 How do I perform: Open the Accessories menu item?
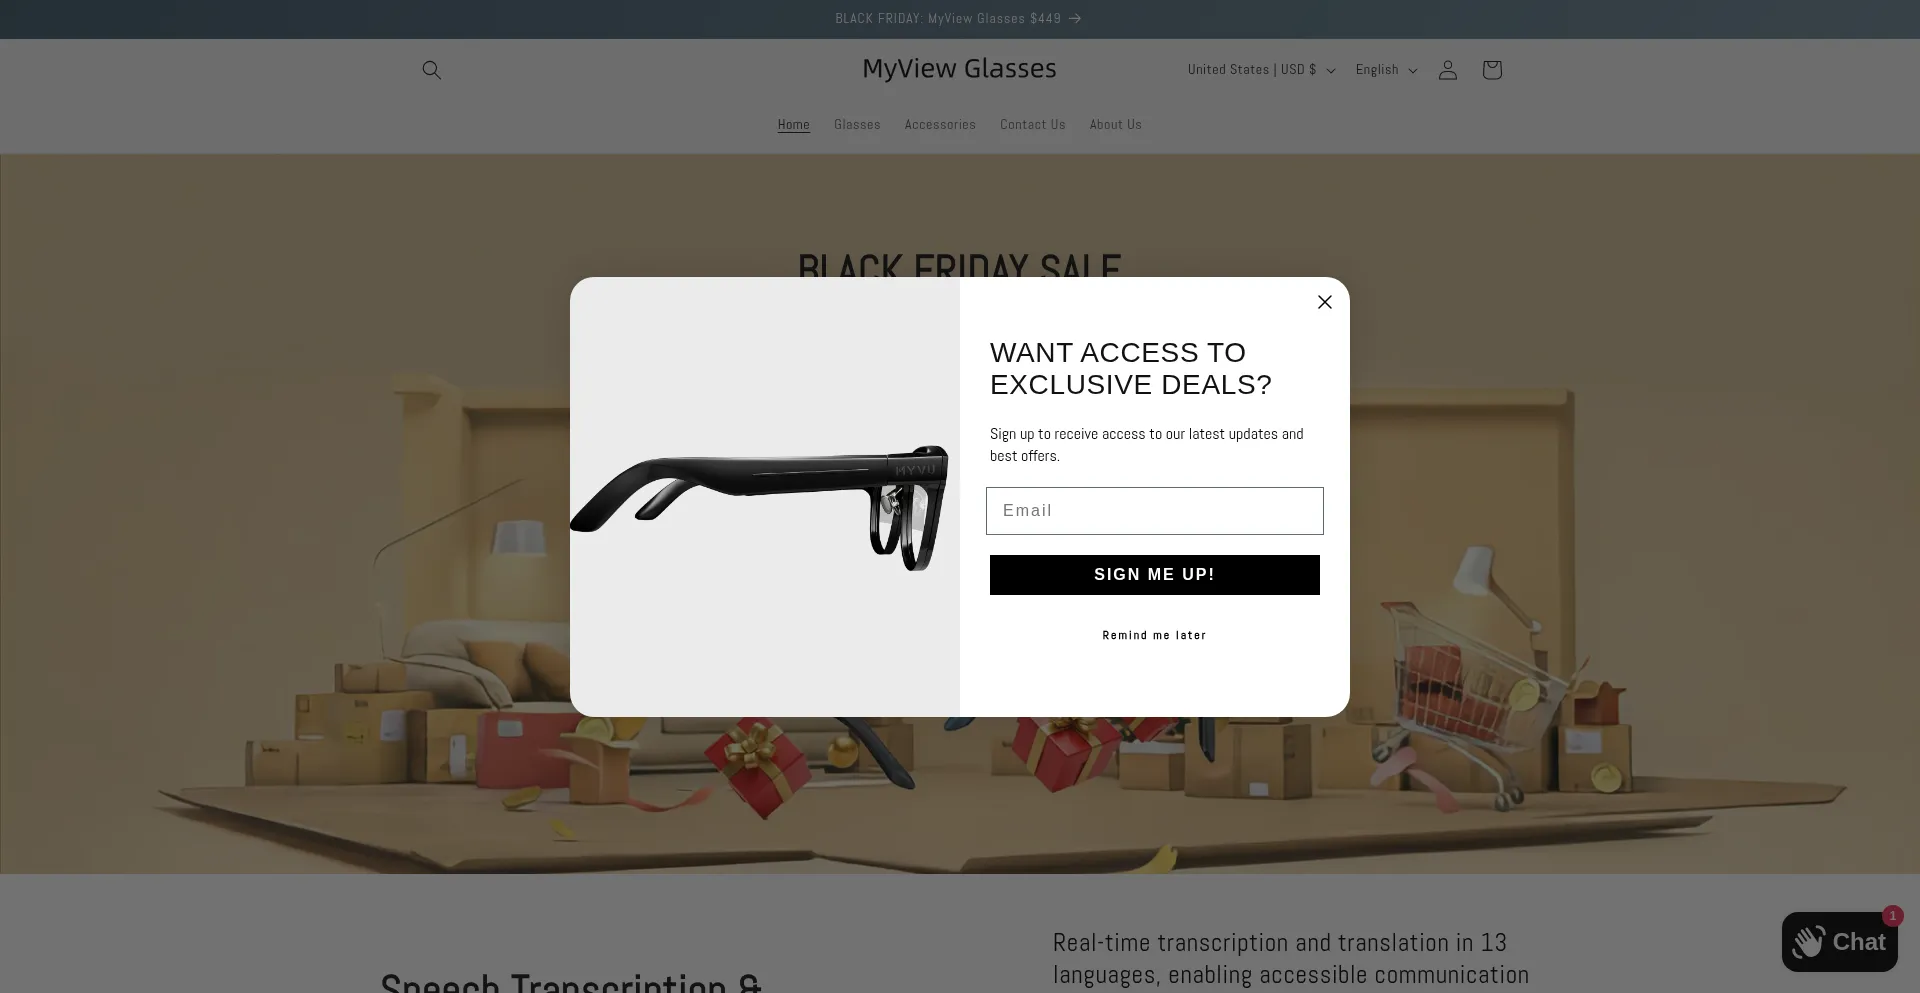click(940, 125)
